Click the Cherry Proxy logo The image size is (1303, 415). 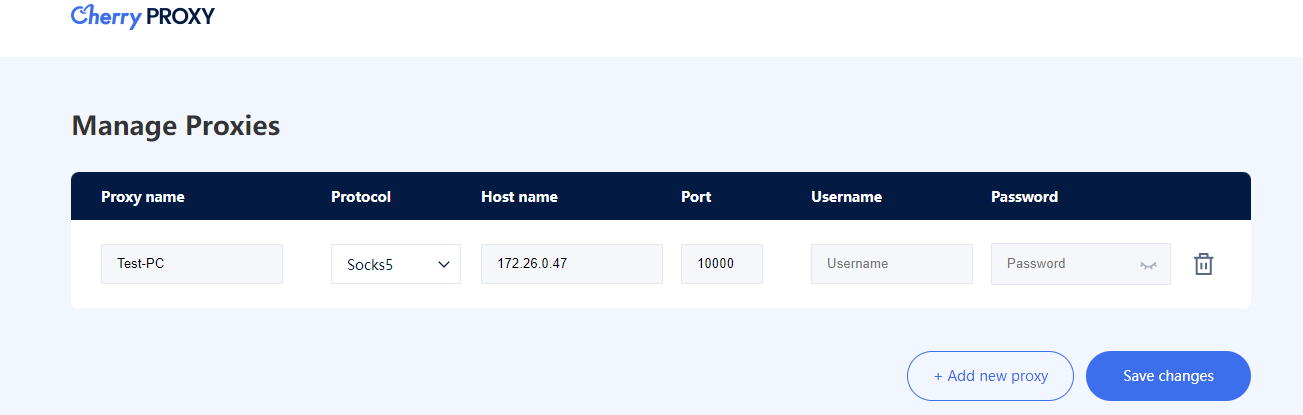(x=142, y=17)
